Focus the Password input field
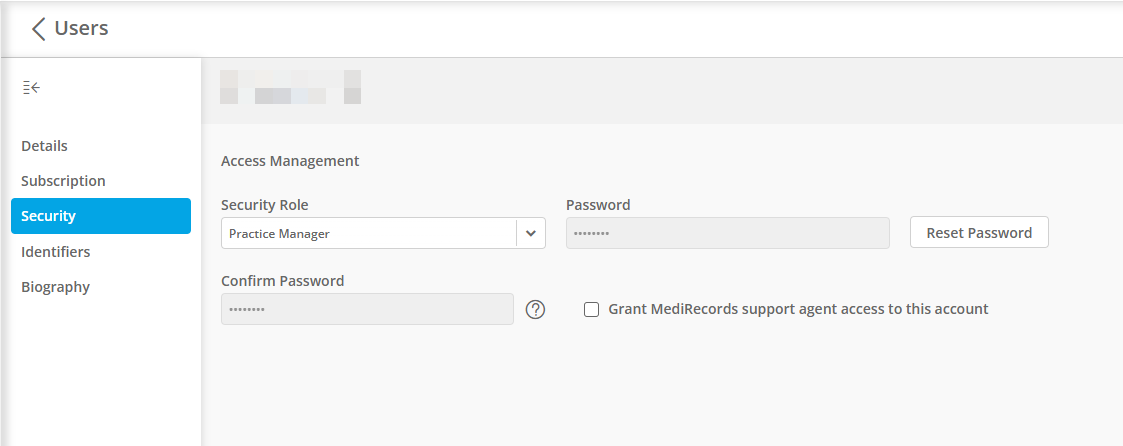Image resolution: width=1123 pixels, height=446 pixels. click(x=728, y=233)
